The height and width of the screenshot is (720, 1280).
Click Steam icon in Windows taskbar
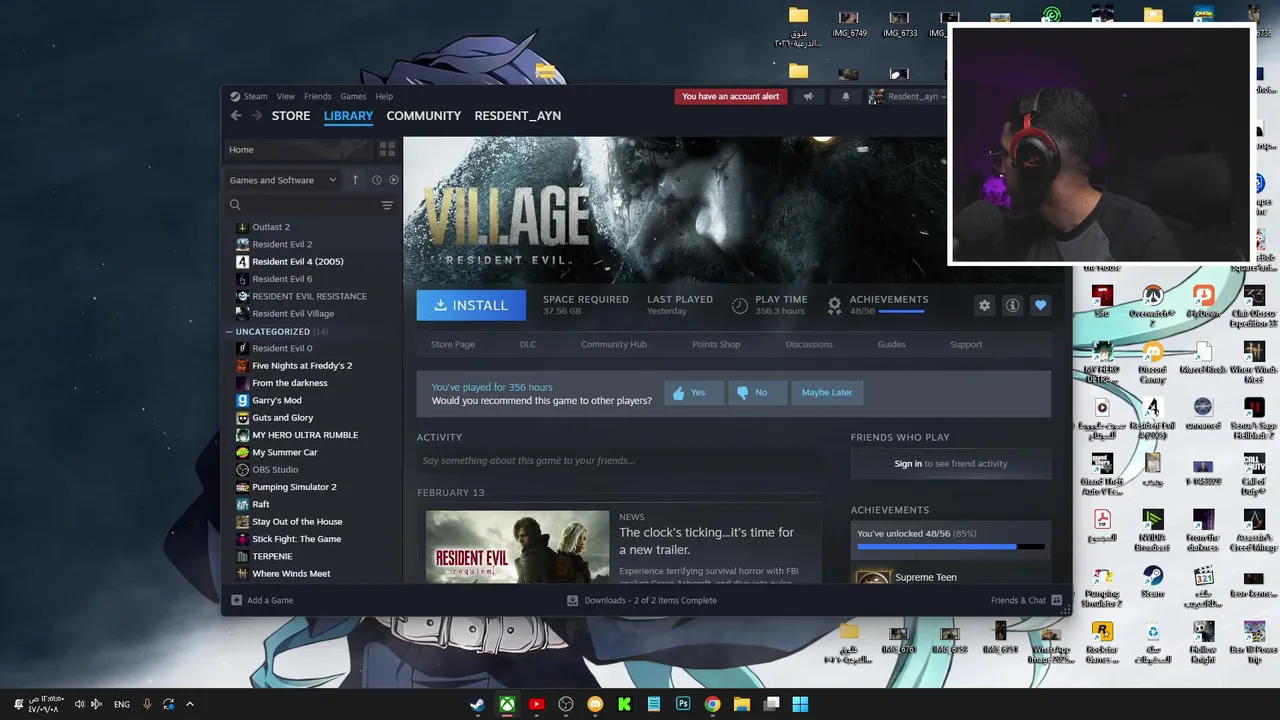[x=478, y=704]
